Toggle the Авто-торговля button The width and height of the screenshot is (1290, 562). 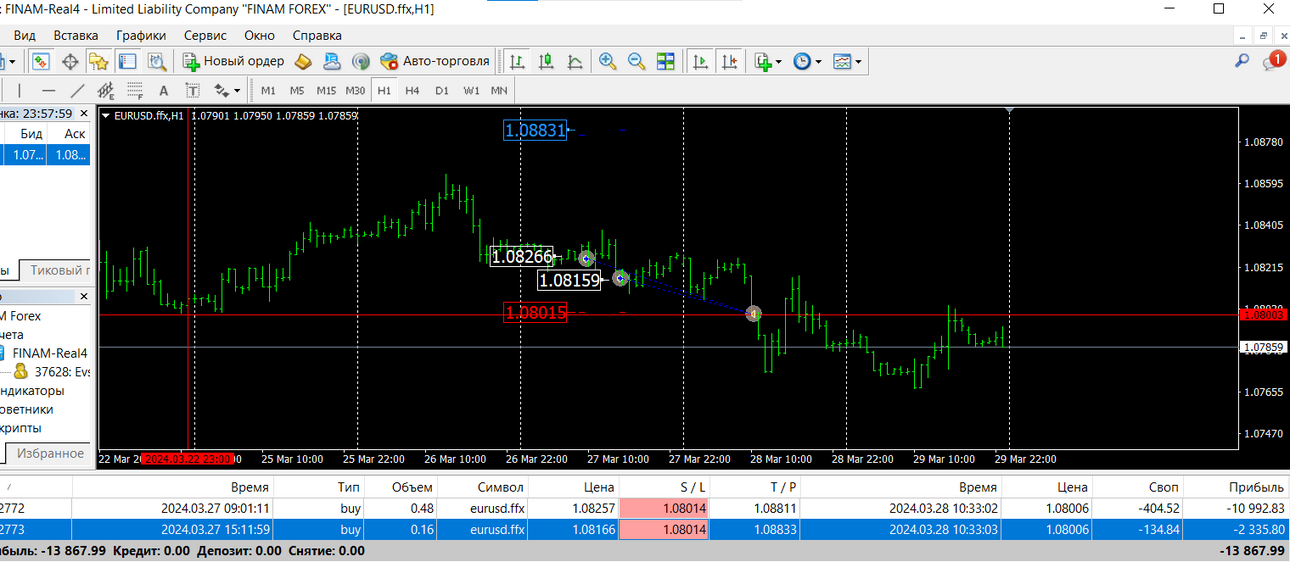(x=435, y=61)
